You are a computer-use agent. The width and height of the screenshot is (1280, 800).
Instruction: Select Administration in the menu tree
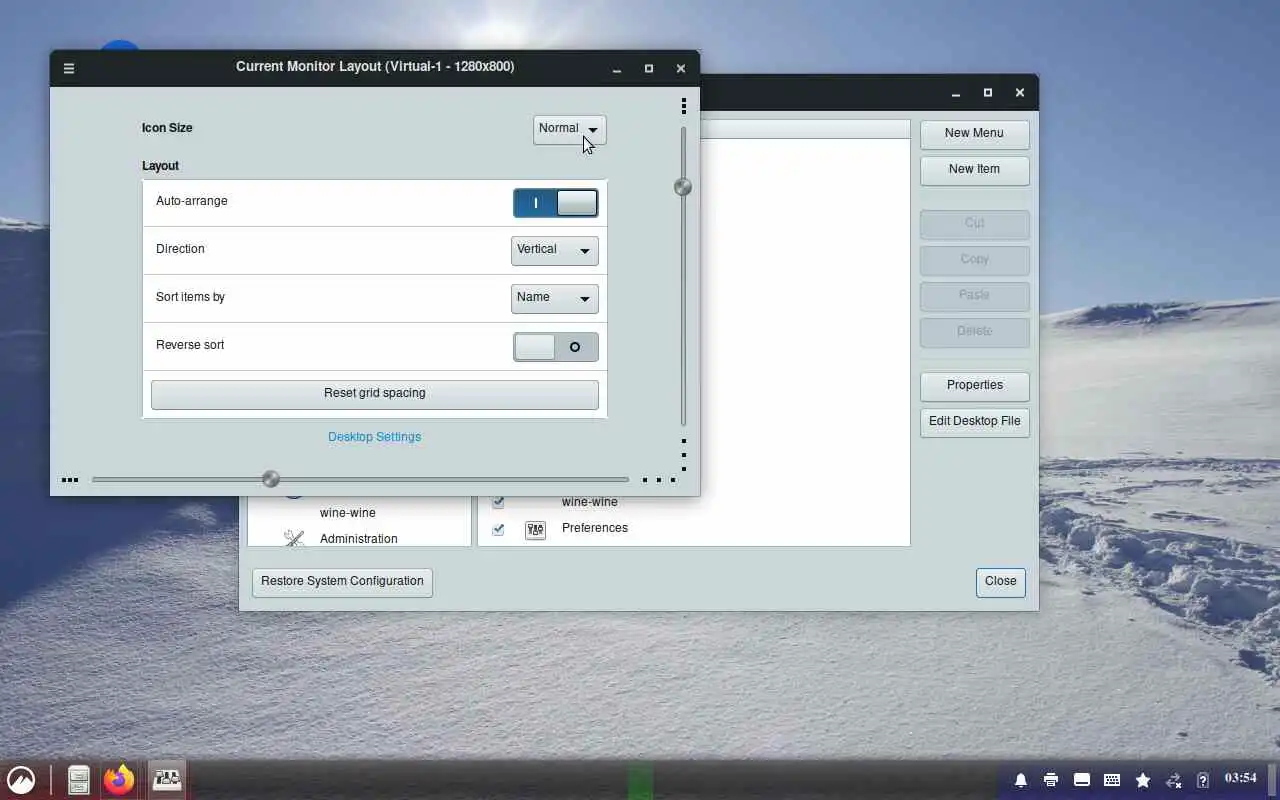point(359,539)
